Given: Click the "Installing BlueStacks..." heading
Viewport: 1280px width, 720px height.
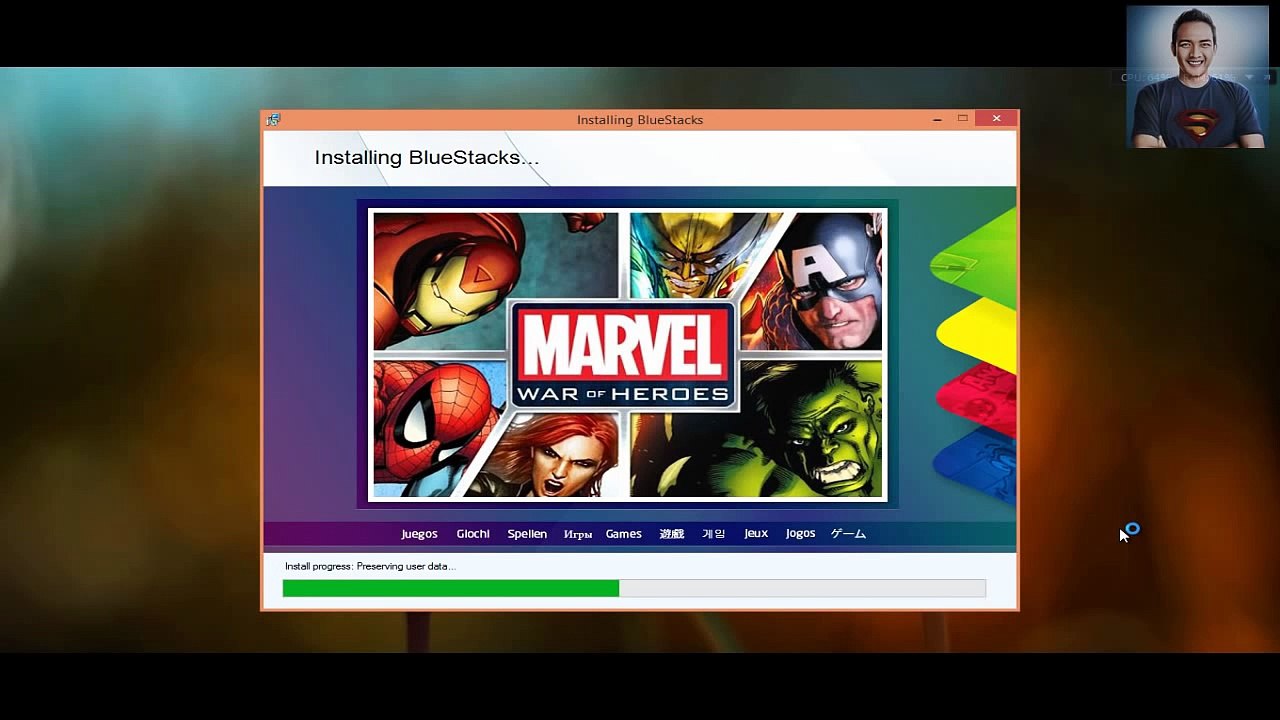Looking at the screenshot, I should coord(427,157).
